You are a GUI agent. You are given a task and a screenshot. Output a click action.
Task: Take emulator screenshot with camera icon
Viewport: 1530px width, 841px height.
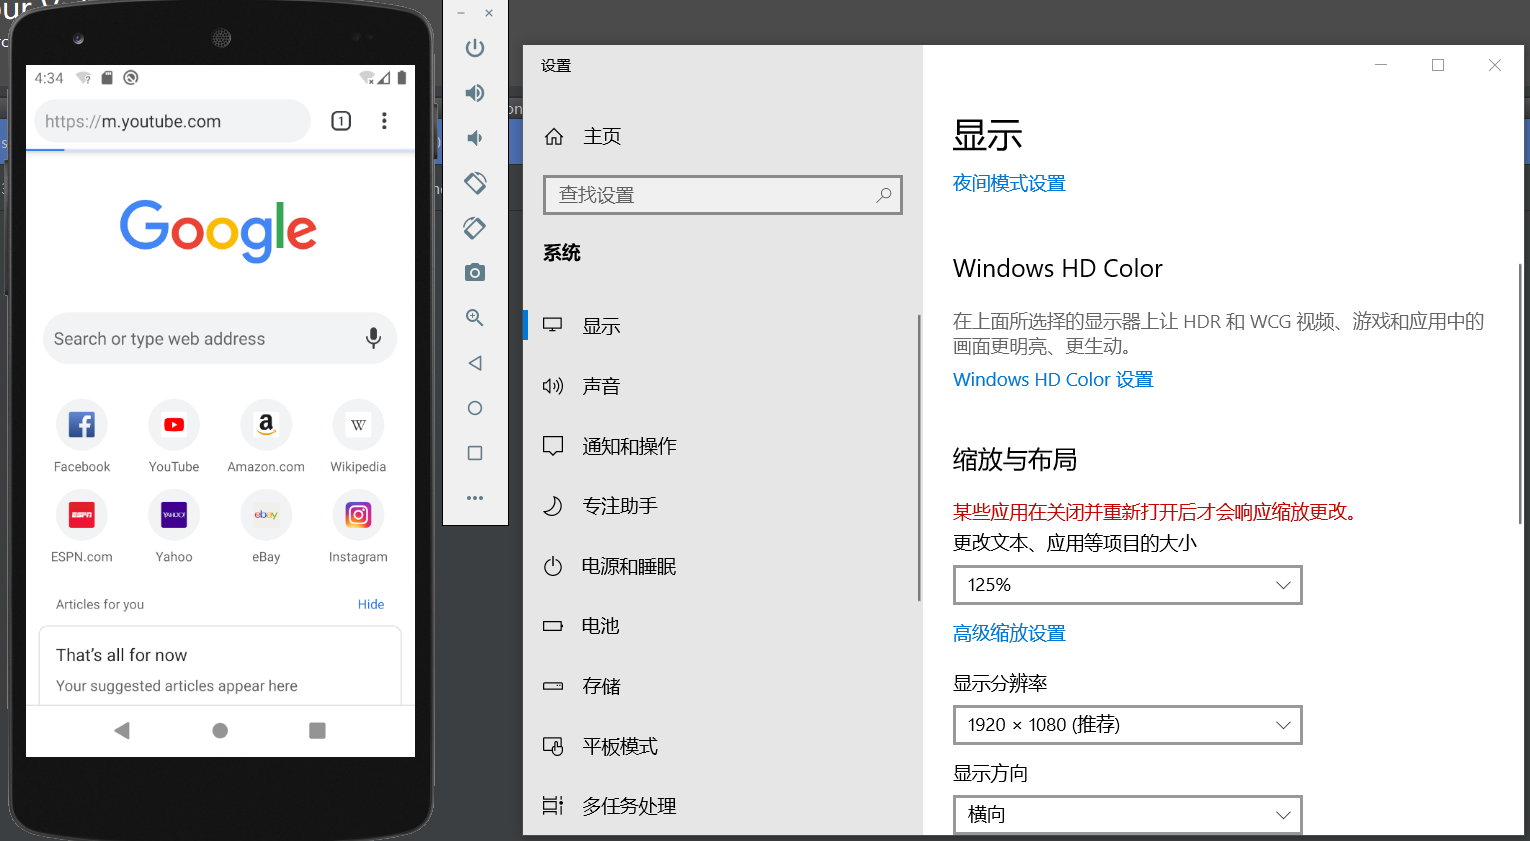(x=475, y=273)
